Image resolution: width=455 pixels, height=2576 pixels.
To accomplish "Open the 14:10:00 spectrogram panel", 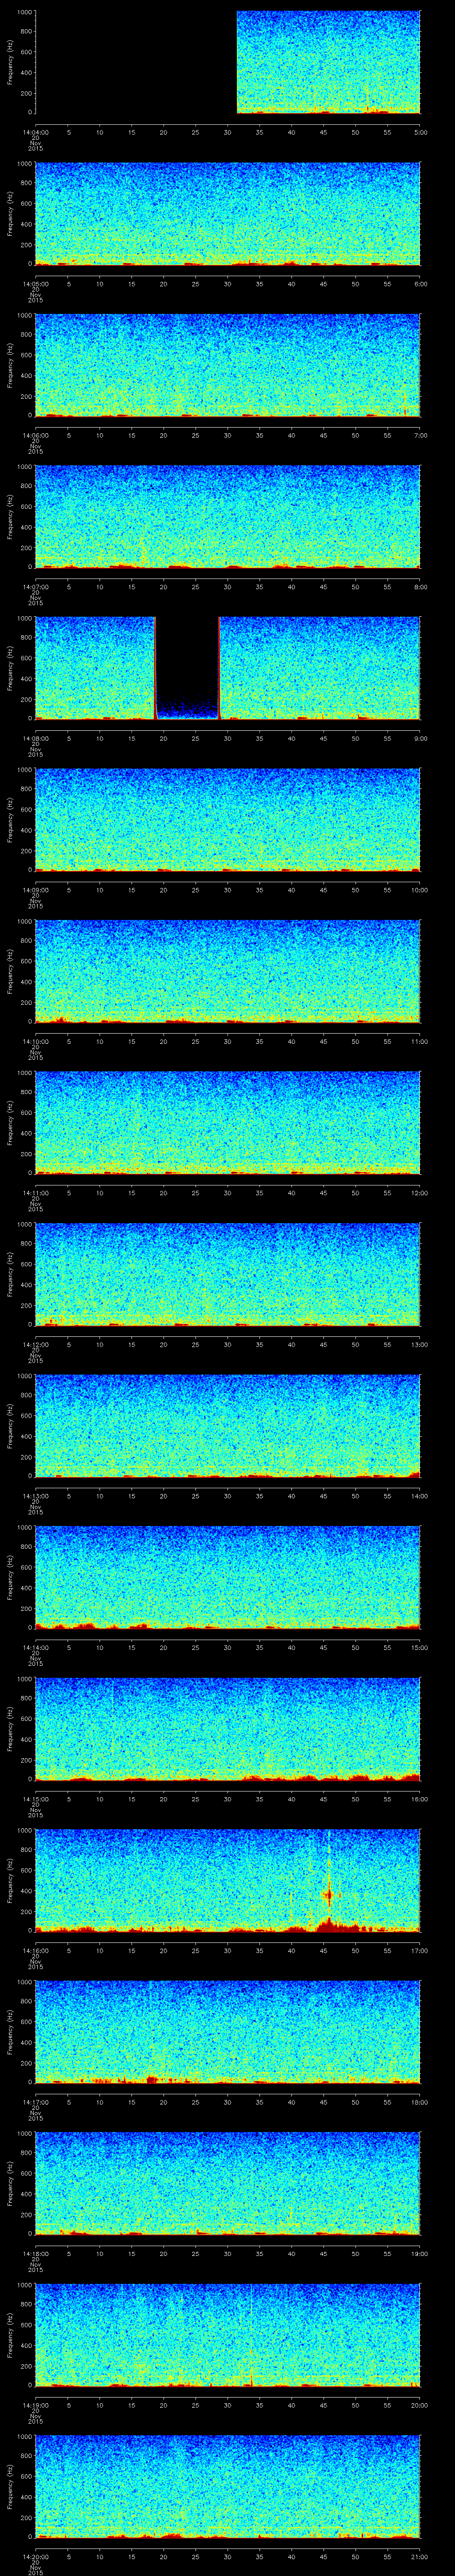I will point(228,971).
